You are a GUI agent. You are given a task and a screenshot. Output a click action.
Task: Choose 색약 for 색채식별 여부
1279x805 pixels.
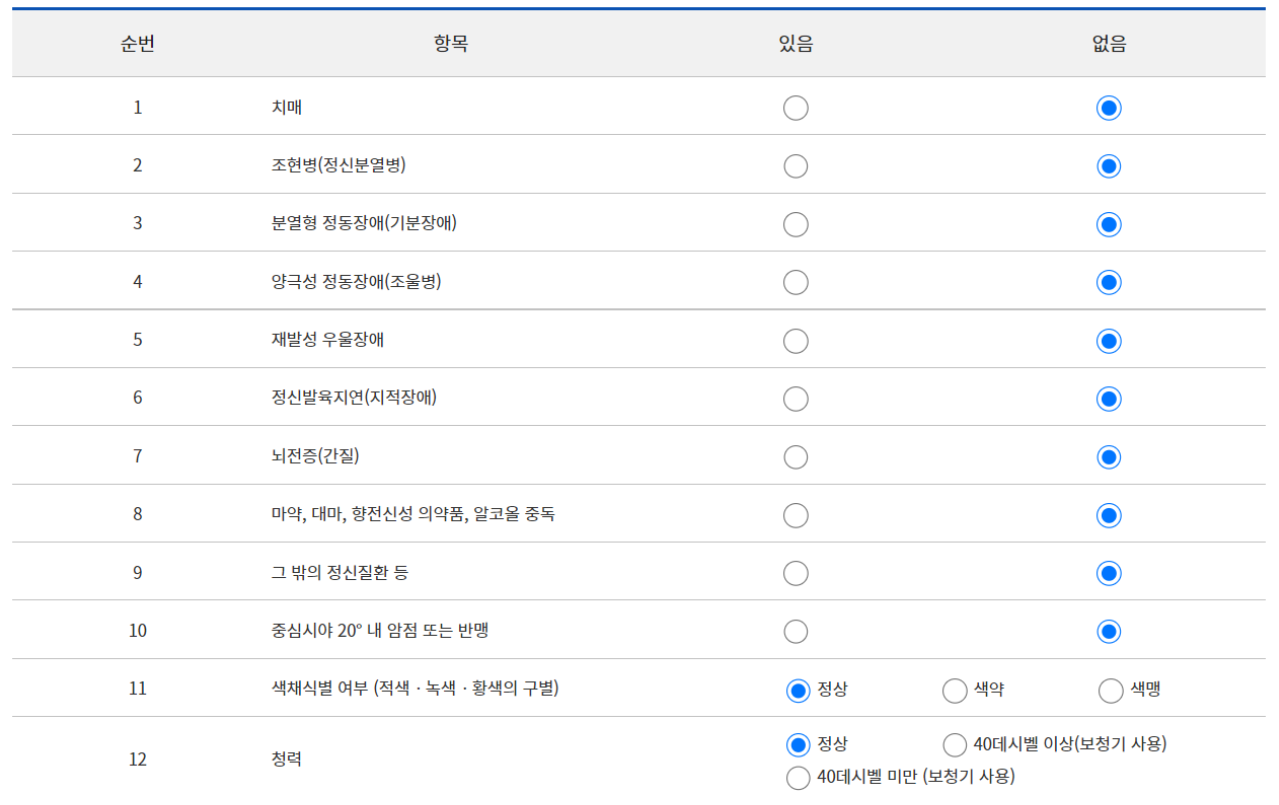[x=954, y=689]
